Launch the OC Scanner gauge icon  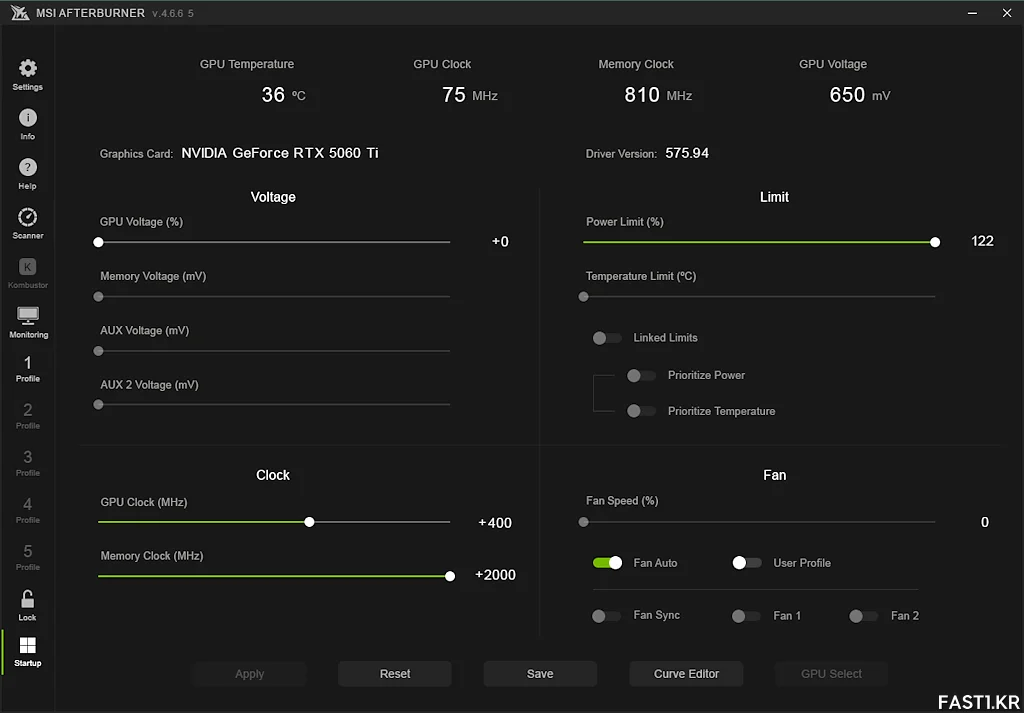pyautogui.click(x=27, y=217)
